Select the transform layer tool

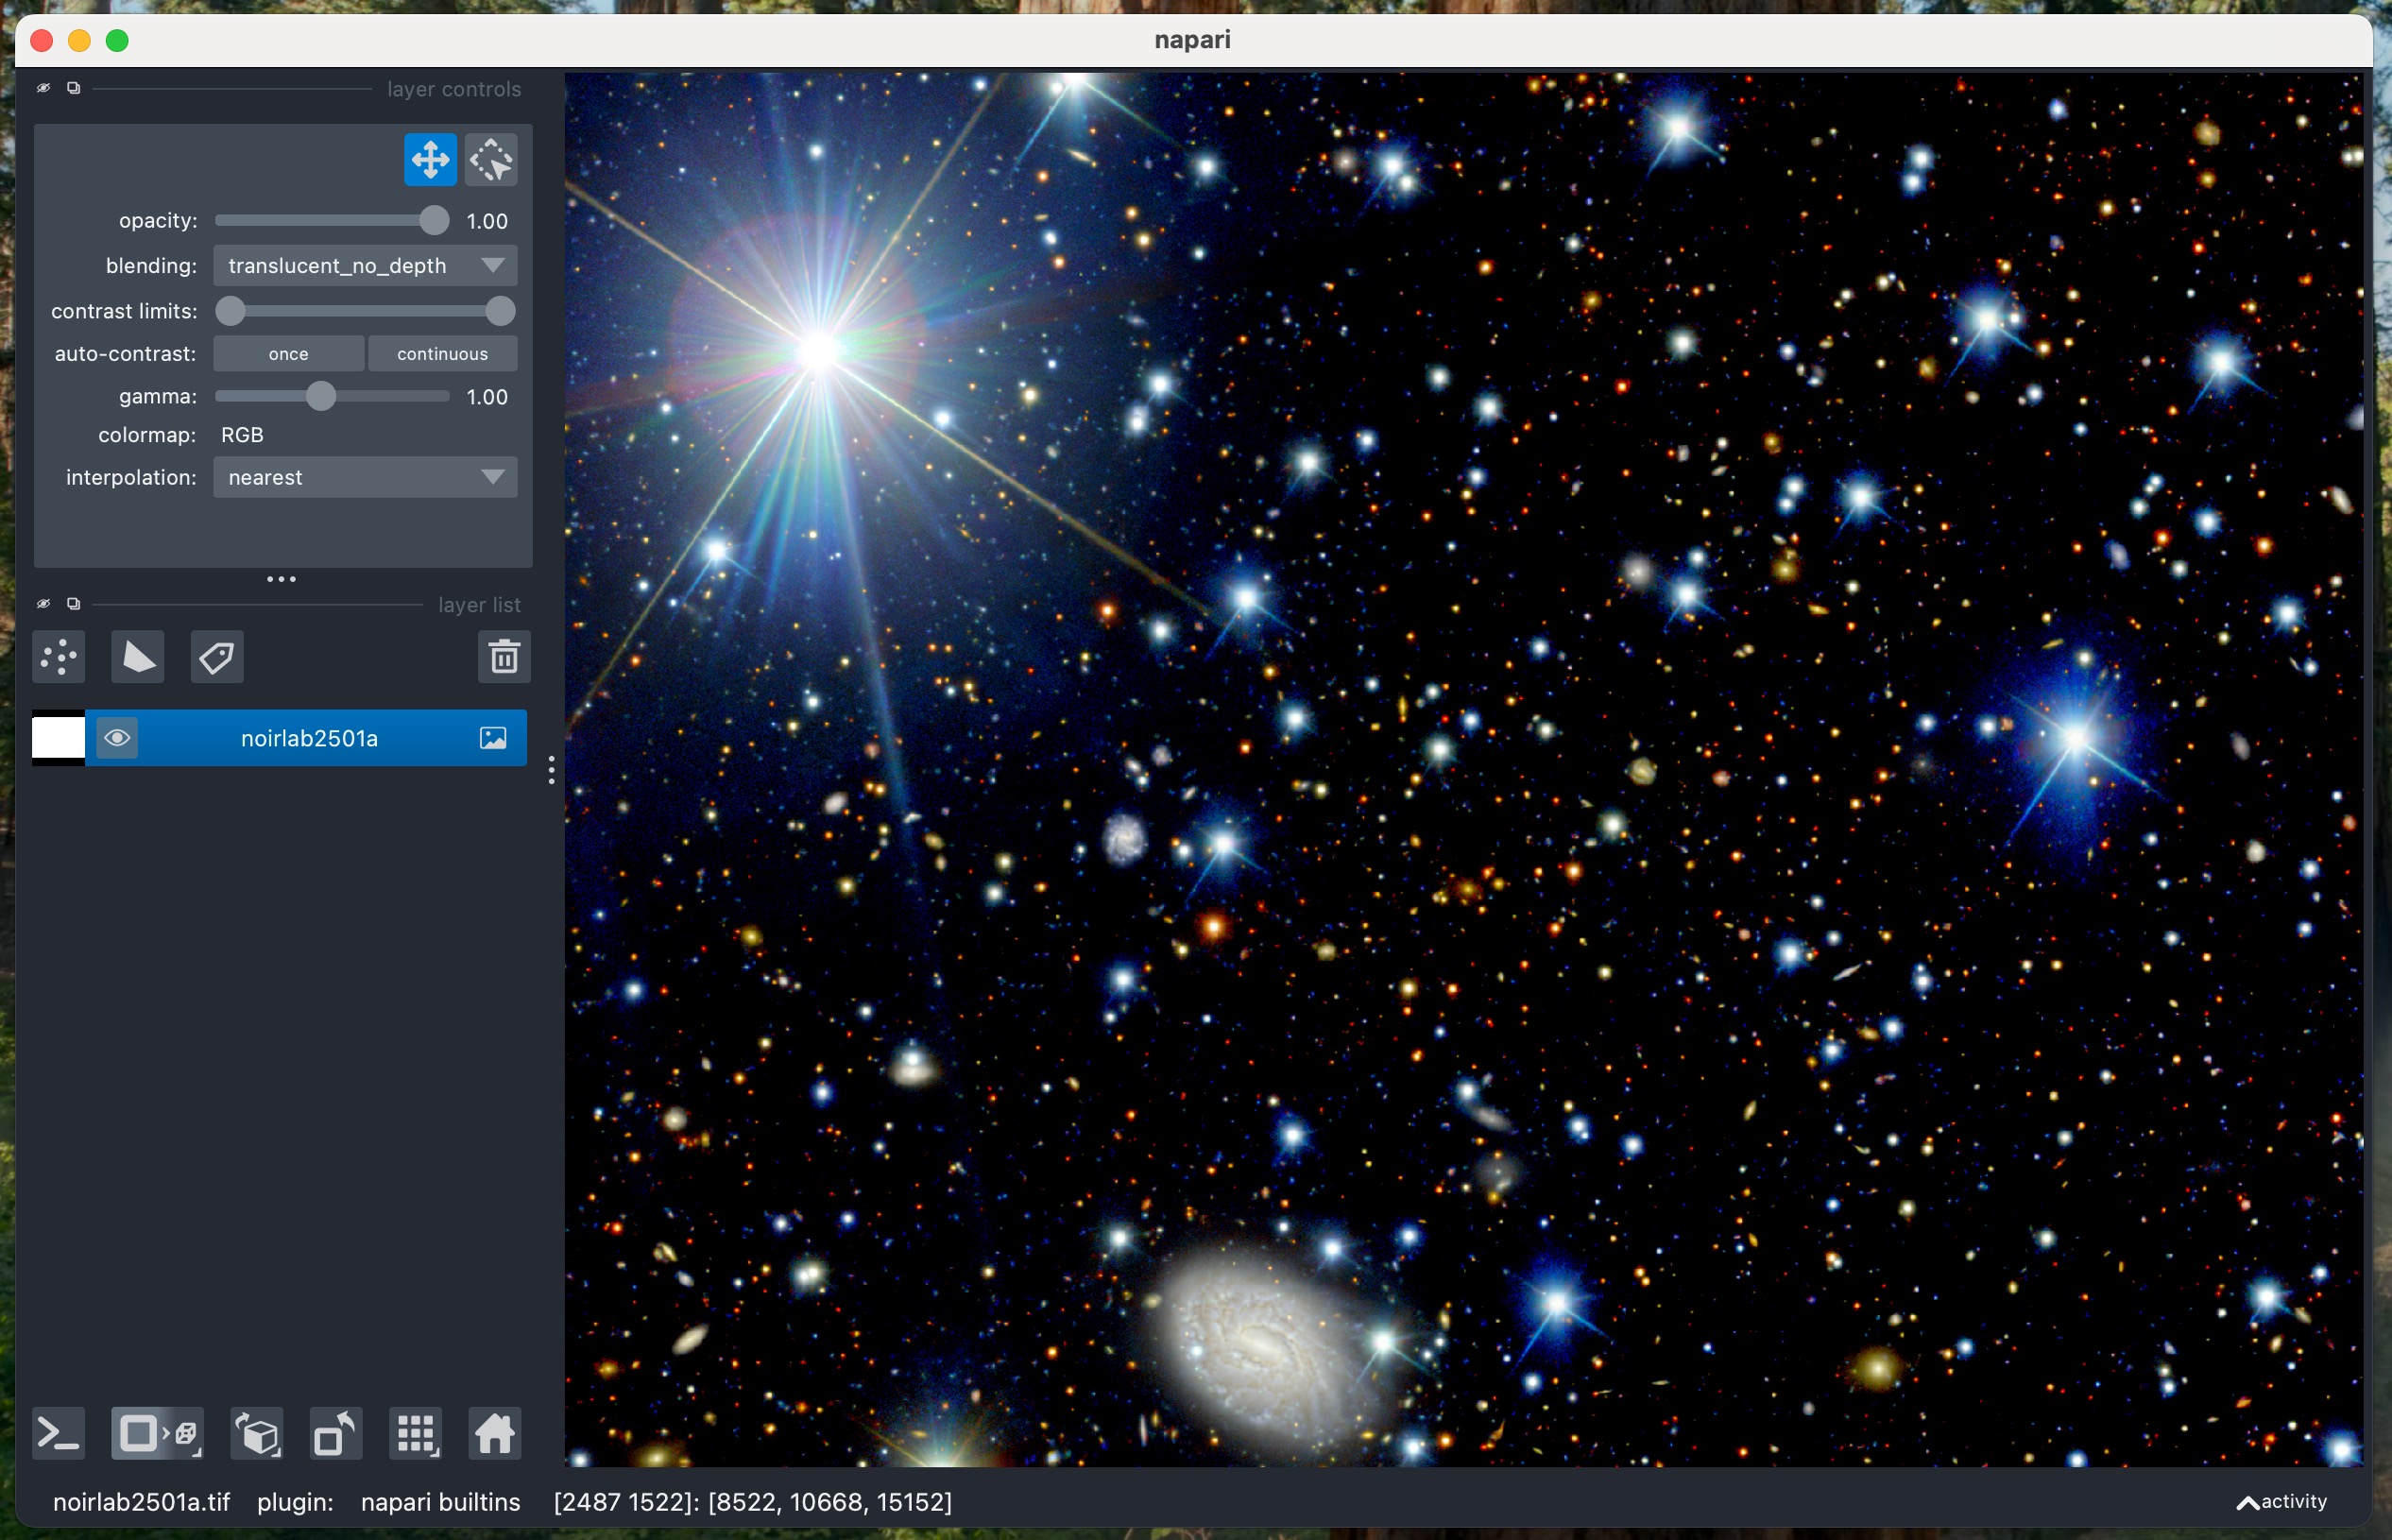491,160
